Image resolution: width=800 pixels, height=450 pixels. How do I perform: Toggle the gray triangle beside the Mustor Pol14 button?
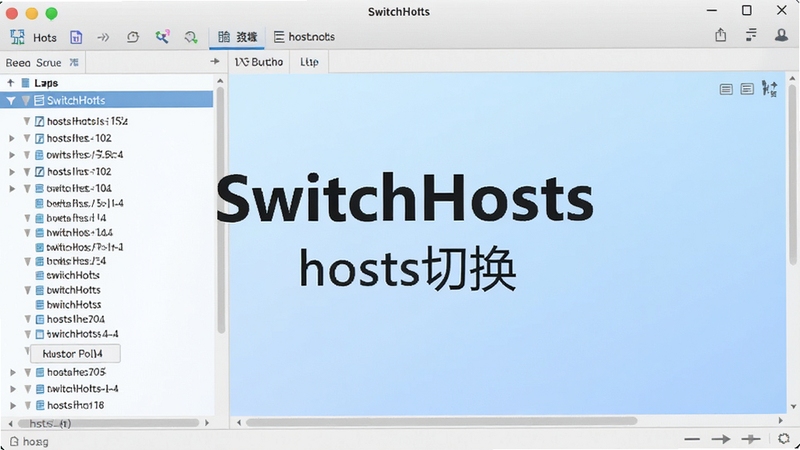[x=27, y=351]
